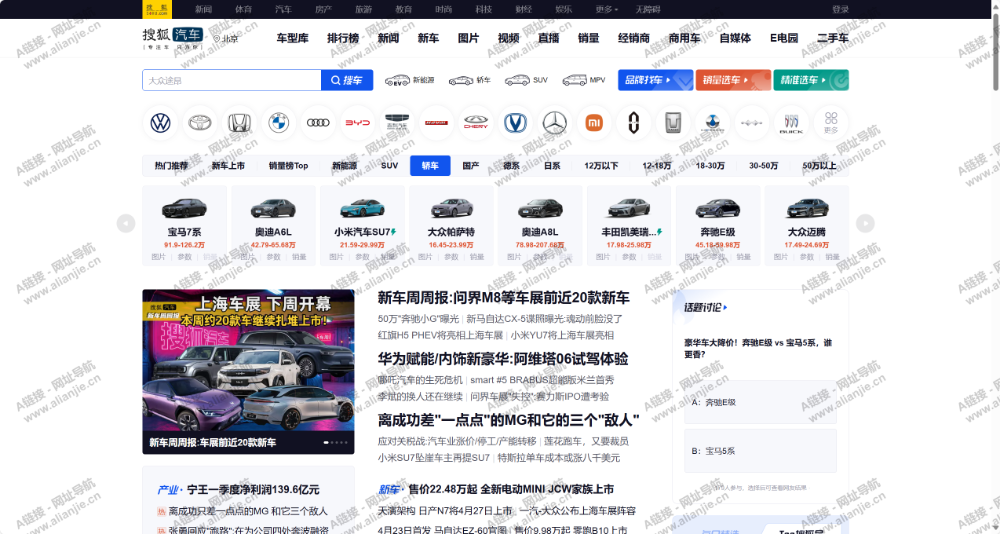
Task: Click the 销量选车 orange button
Action: coord(733,80)
